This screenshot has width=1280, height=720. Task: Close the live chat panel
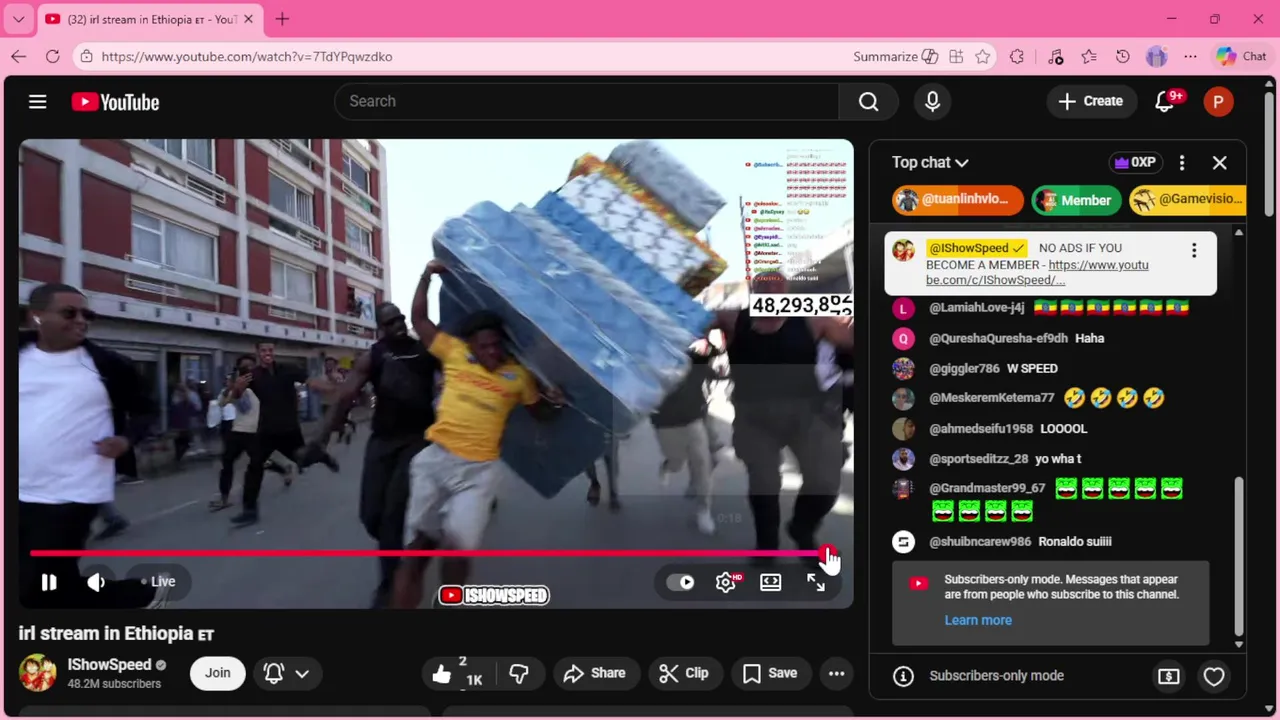[1220, 162]
